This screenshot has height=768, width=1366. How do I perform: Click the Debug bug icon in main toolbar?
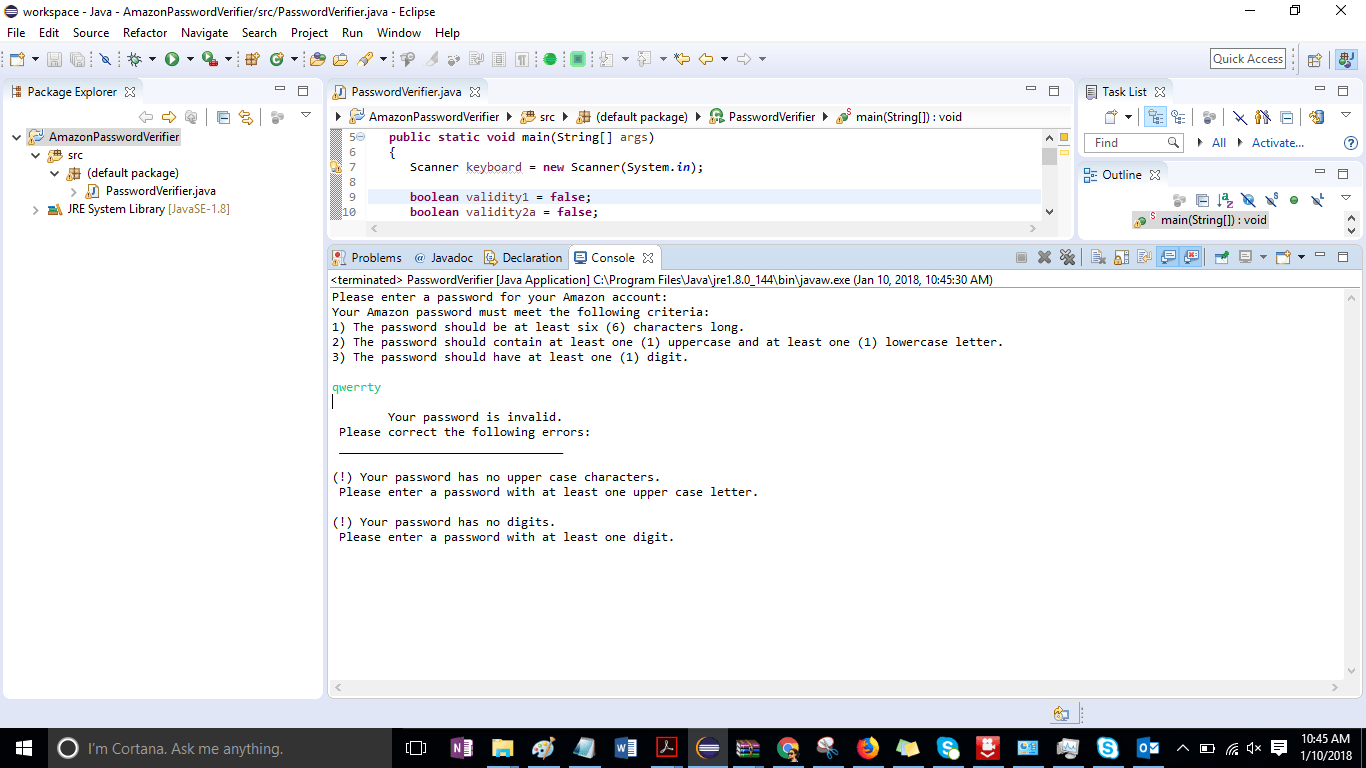pos(135,60)
